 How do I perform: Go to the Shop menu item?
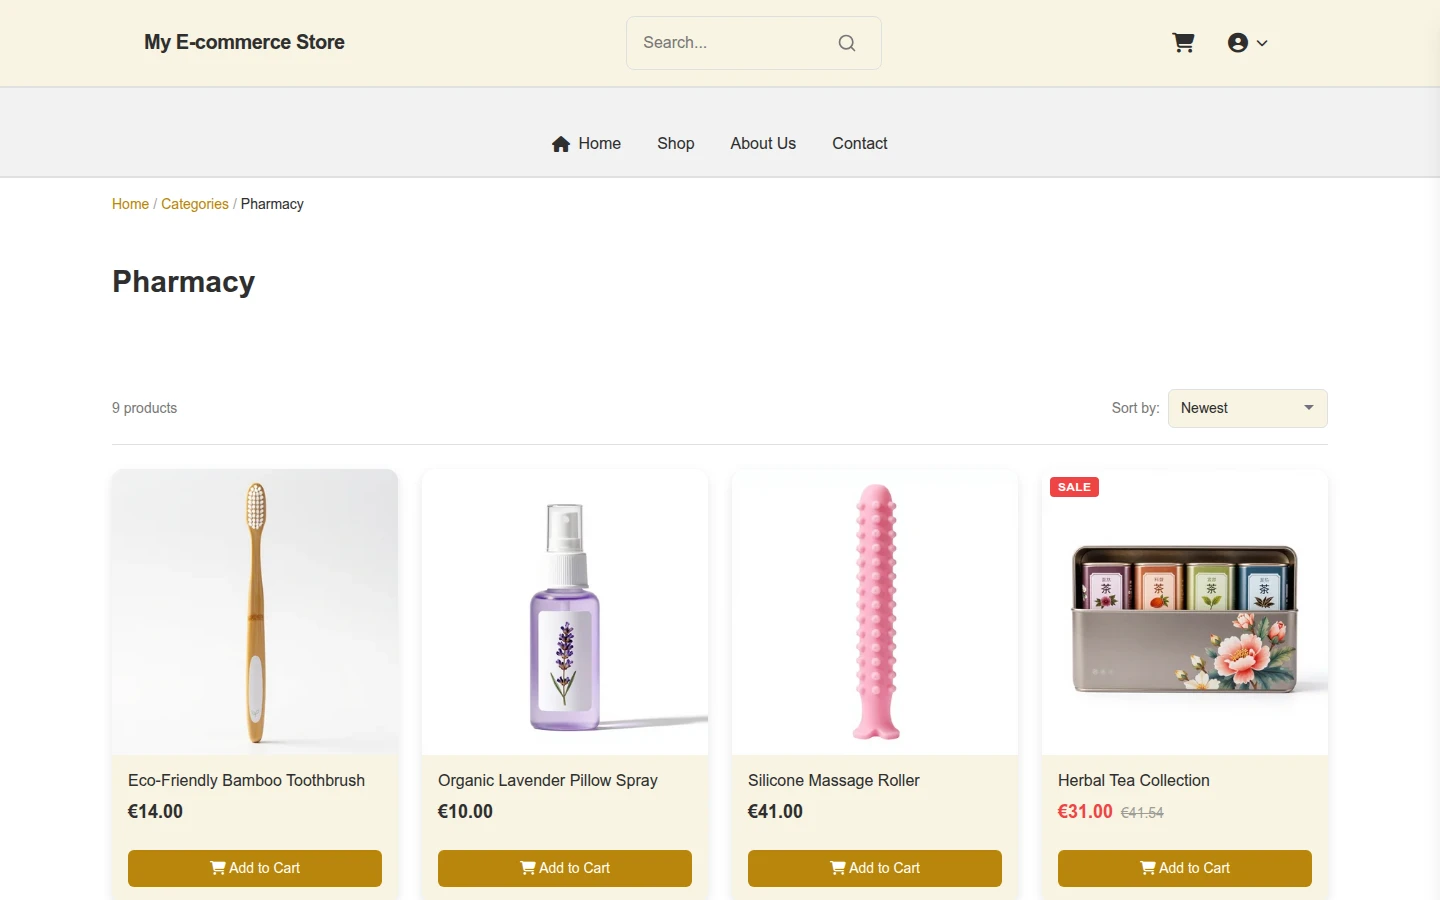(x=676, y=143)
